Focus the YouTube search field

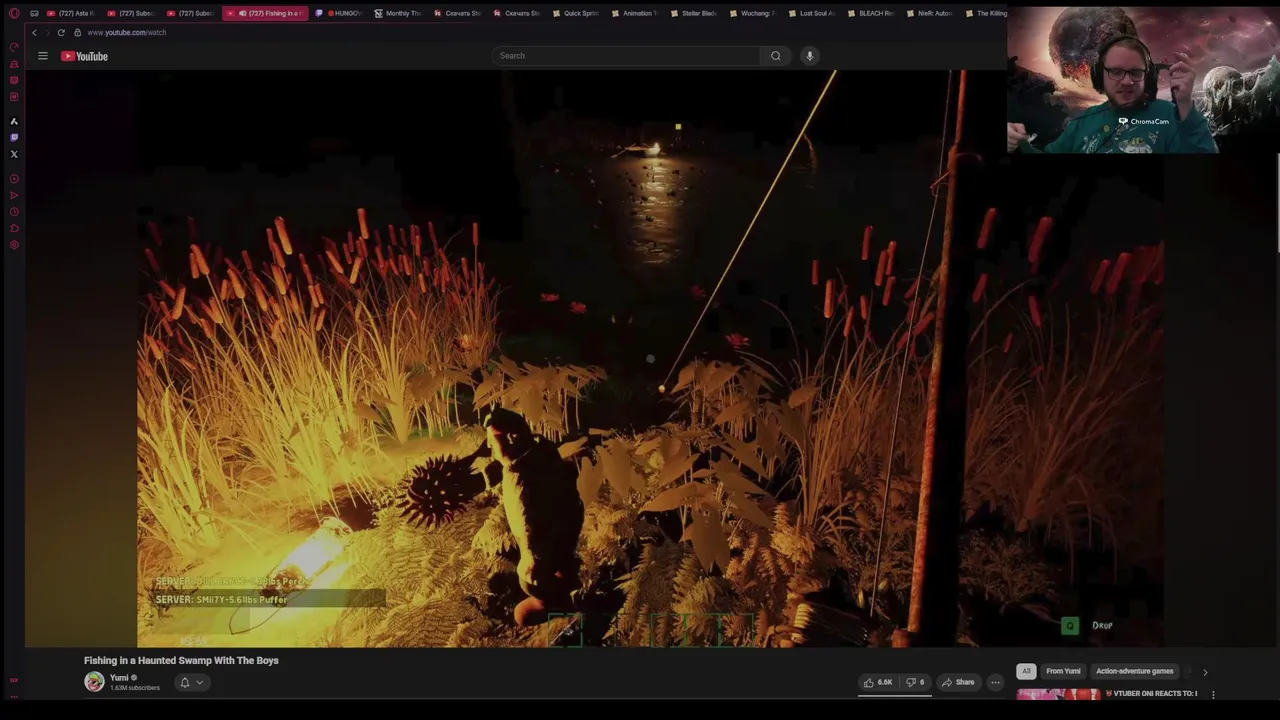[625, 56]
